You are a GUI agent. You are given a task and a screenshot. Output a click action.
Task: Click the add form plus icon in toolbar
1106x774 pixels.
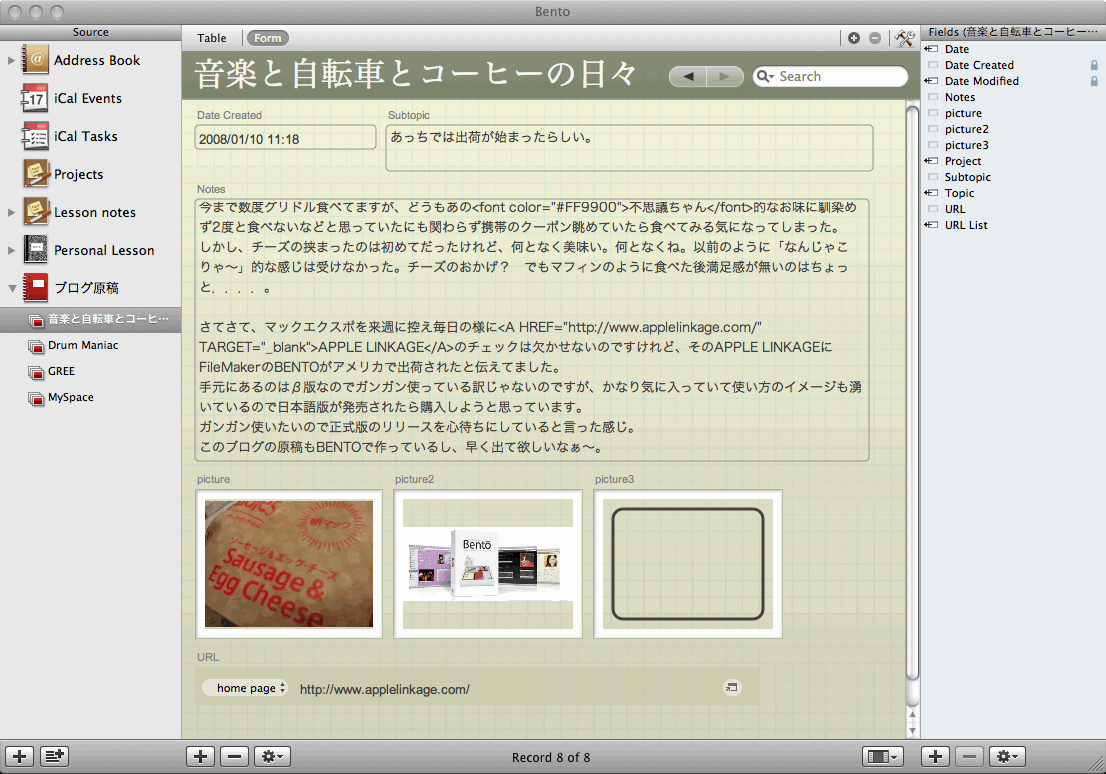click(853, 38)
